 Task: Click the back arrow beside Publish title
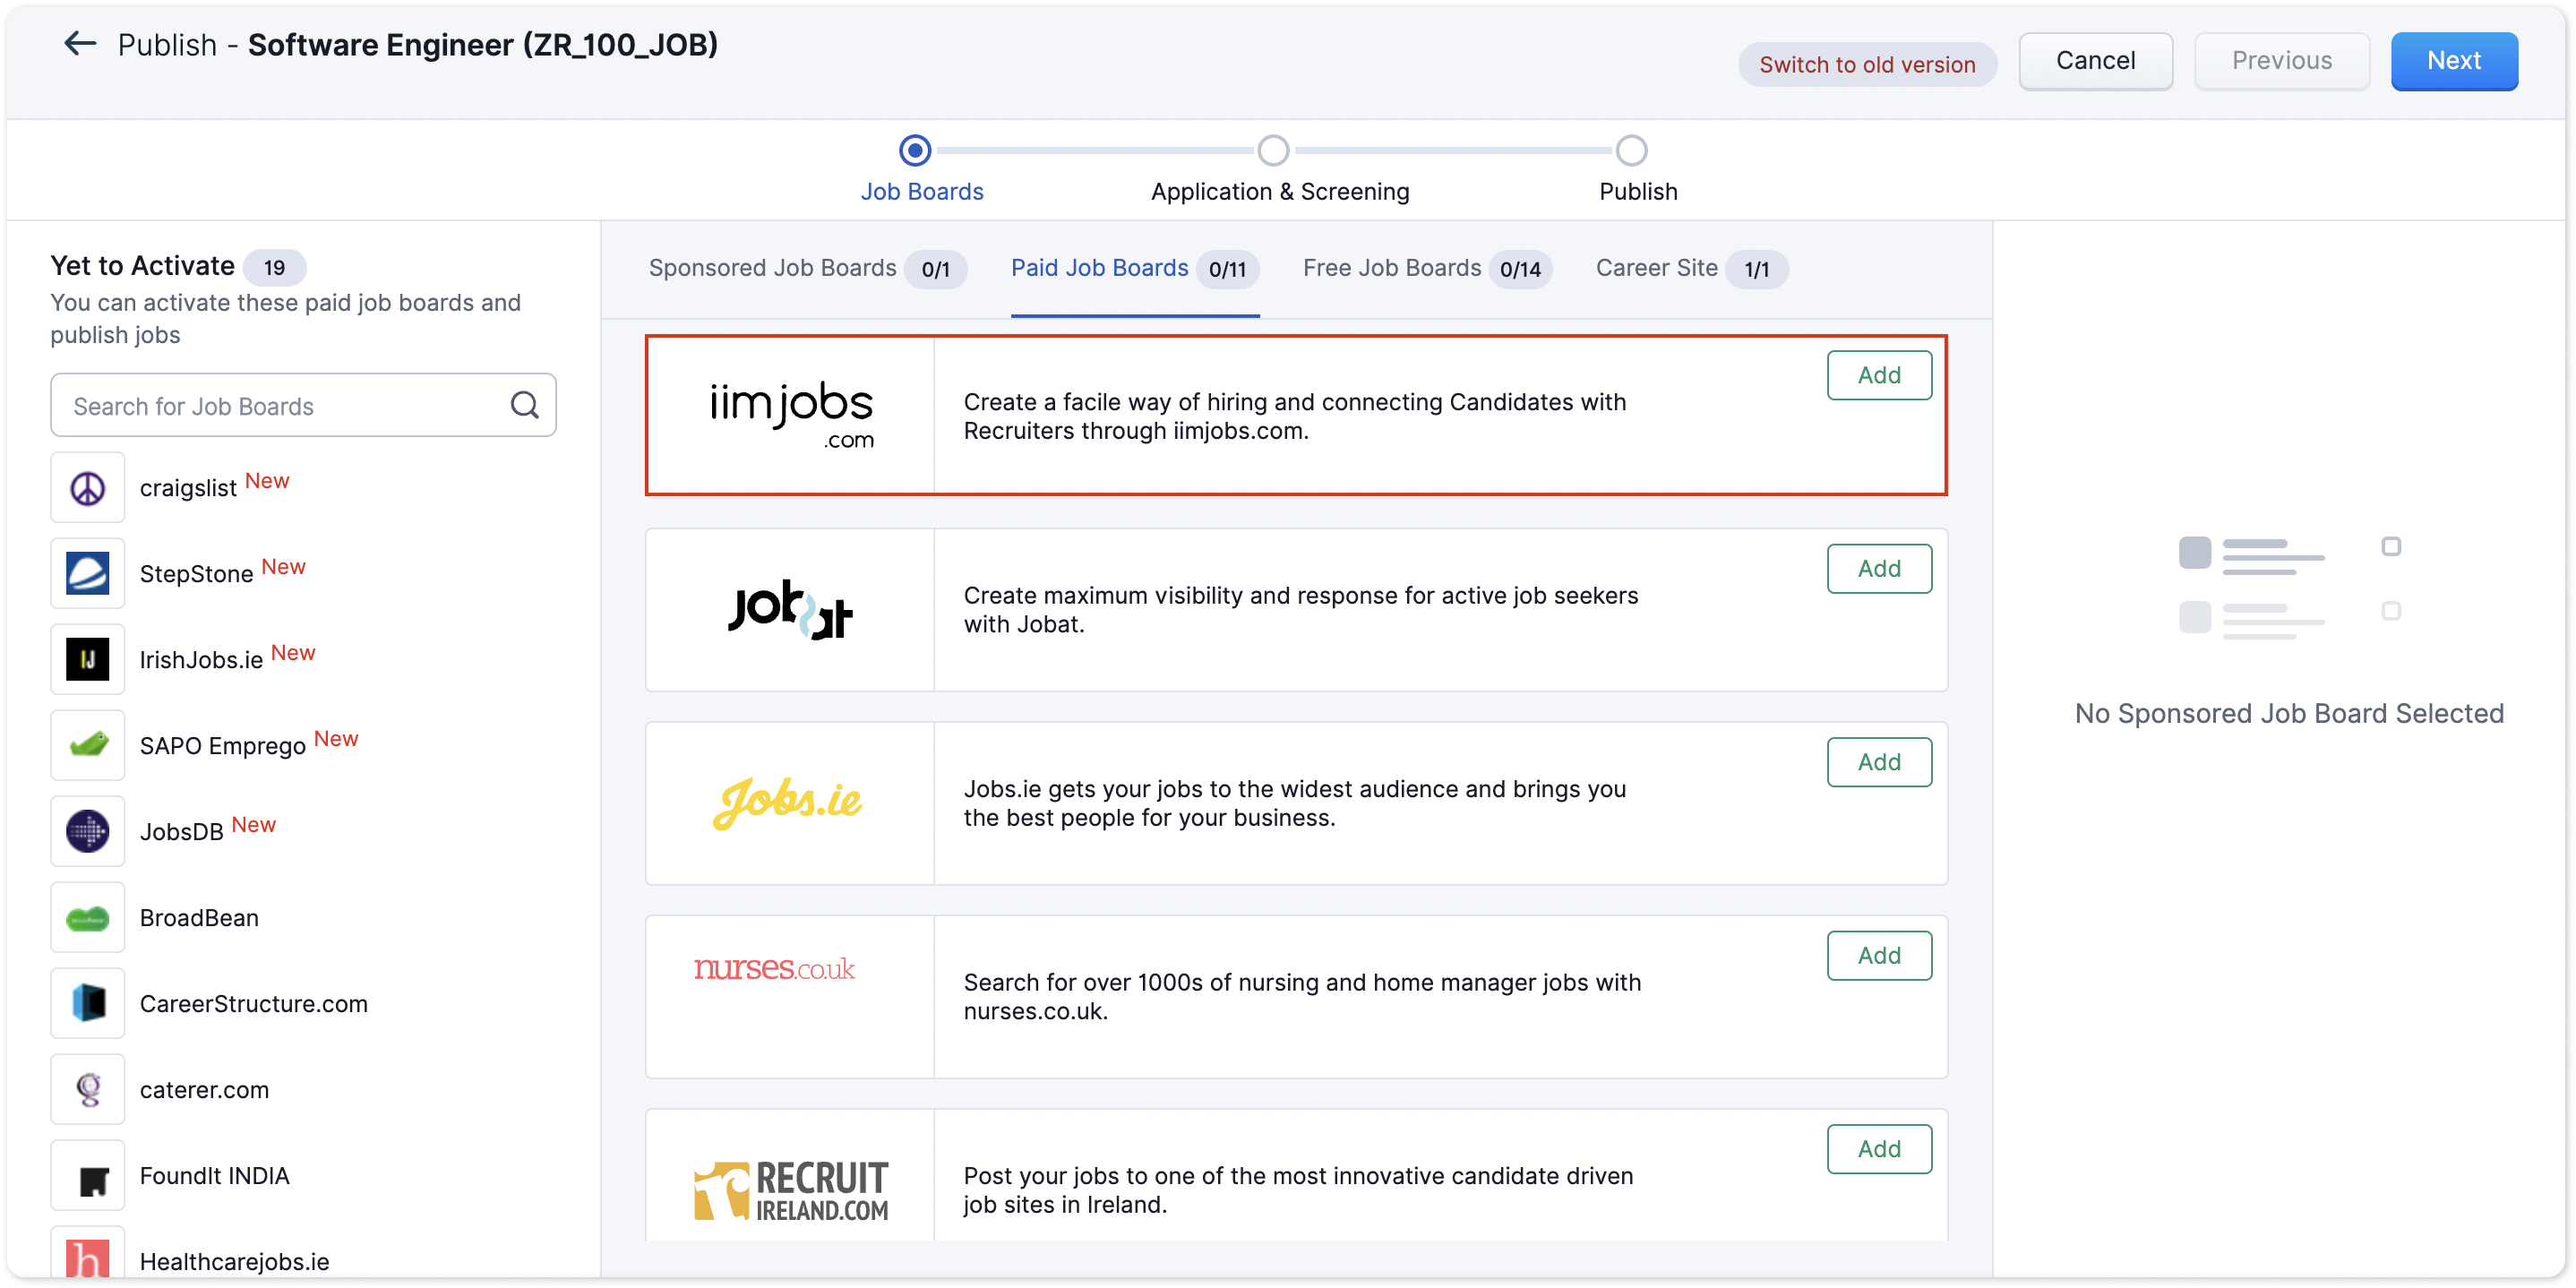point(79,44)
